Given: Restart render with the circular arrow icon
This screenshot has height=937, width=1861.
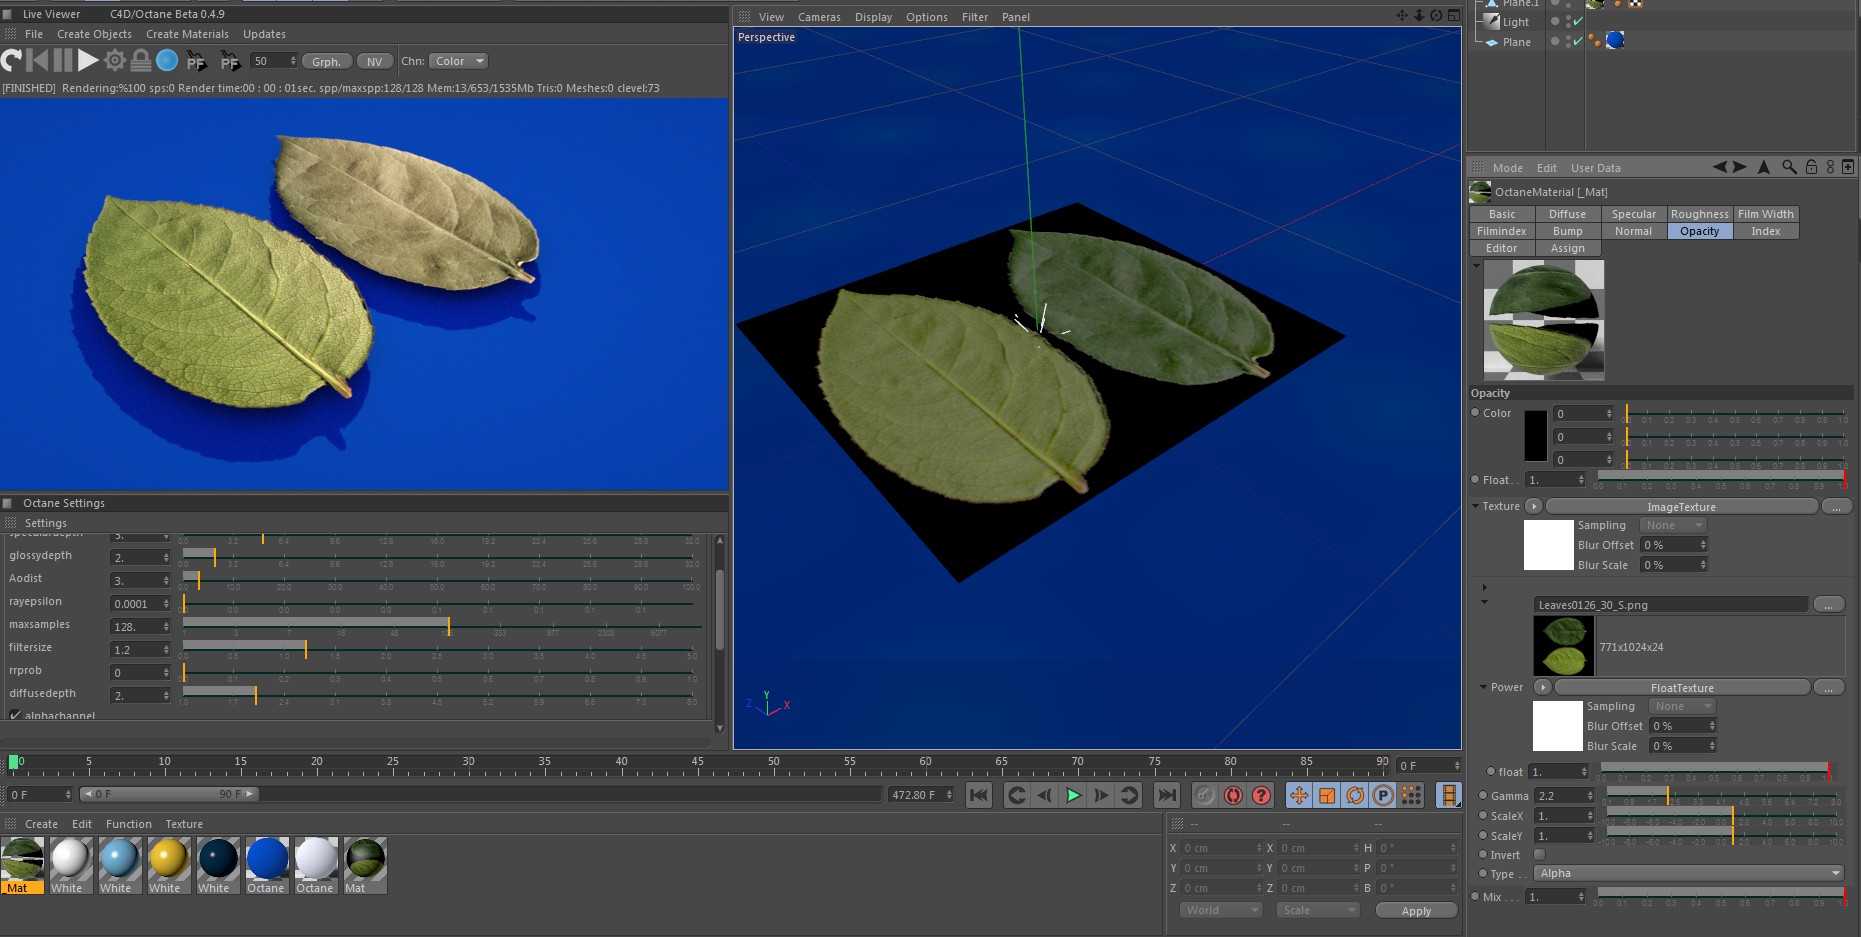Looking at the screenshot, I should 11,61.
